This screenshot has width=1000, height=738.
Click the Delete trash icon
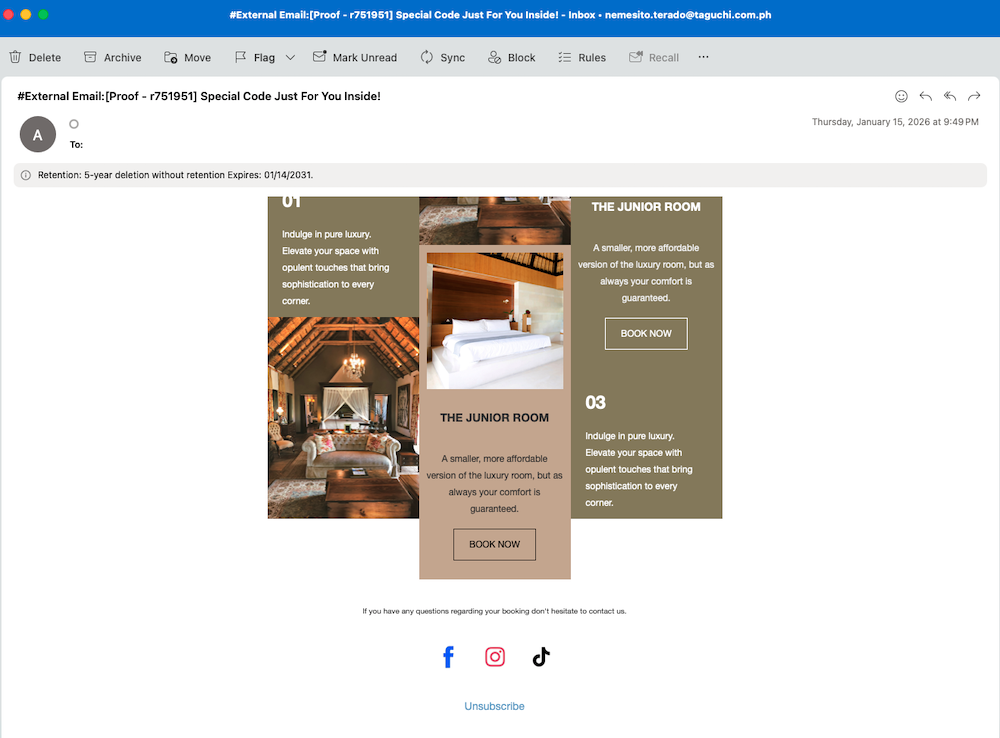[x=16, y=58]
